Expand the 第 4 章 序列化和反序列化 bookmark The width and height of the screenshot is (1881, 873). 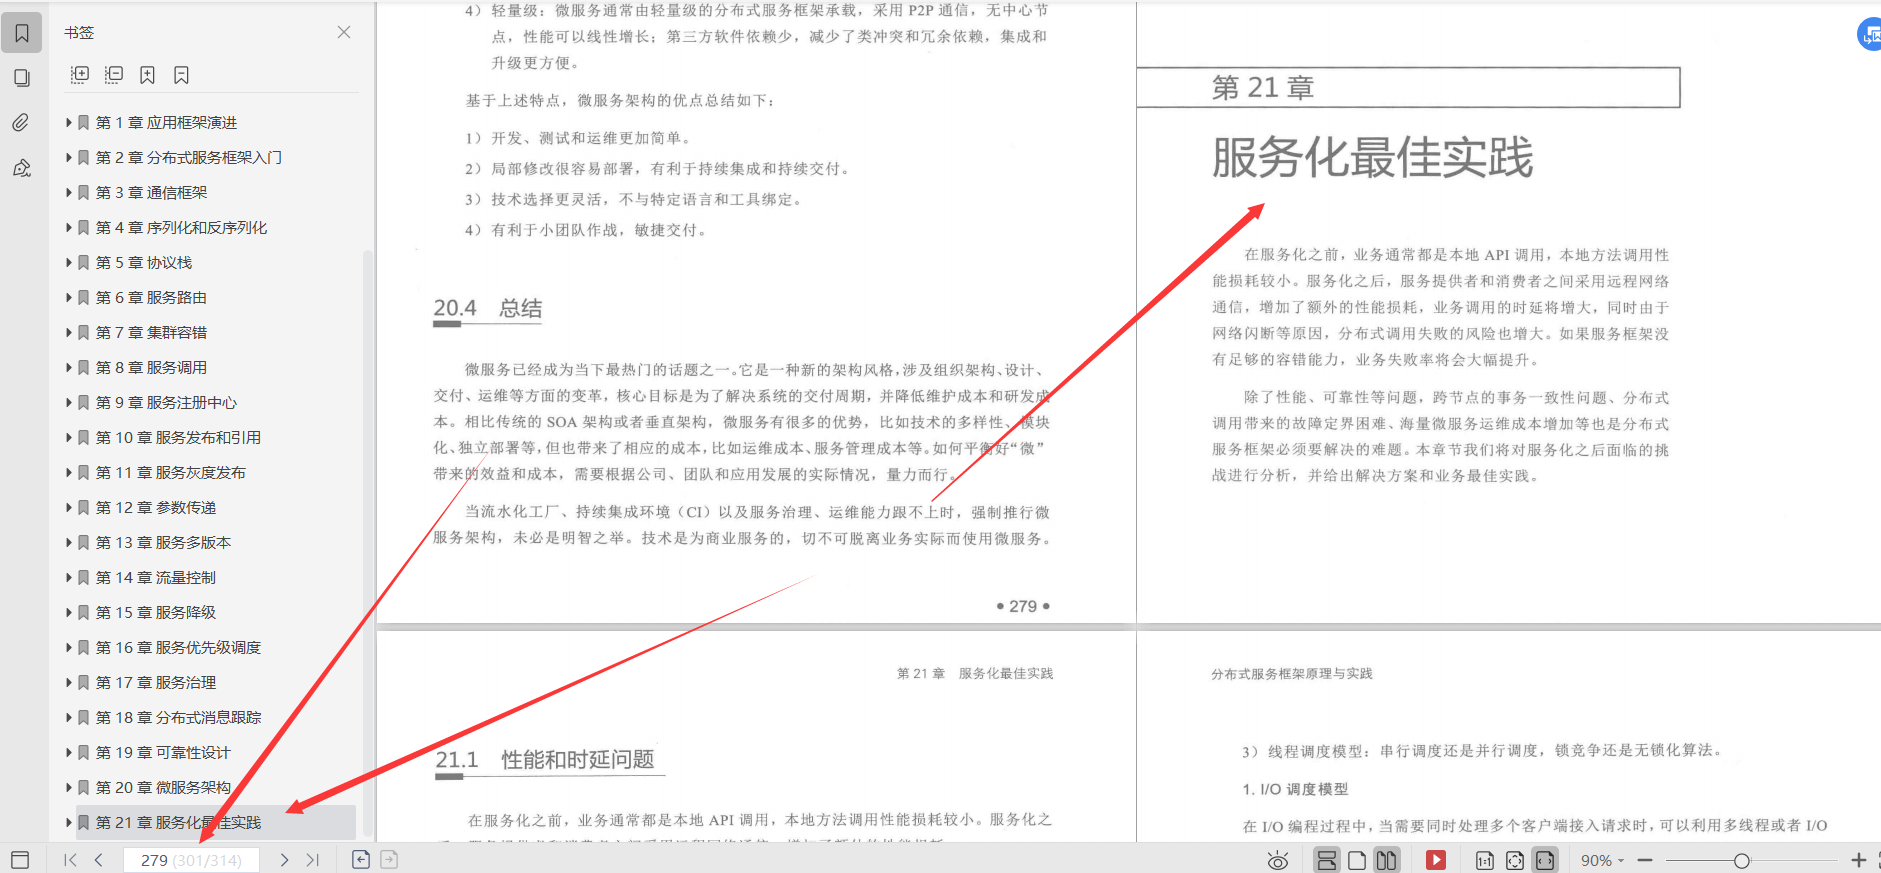coord(69,227)
